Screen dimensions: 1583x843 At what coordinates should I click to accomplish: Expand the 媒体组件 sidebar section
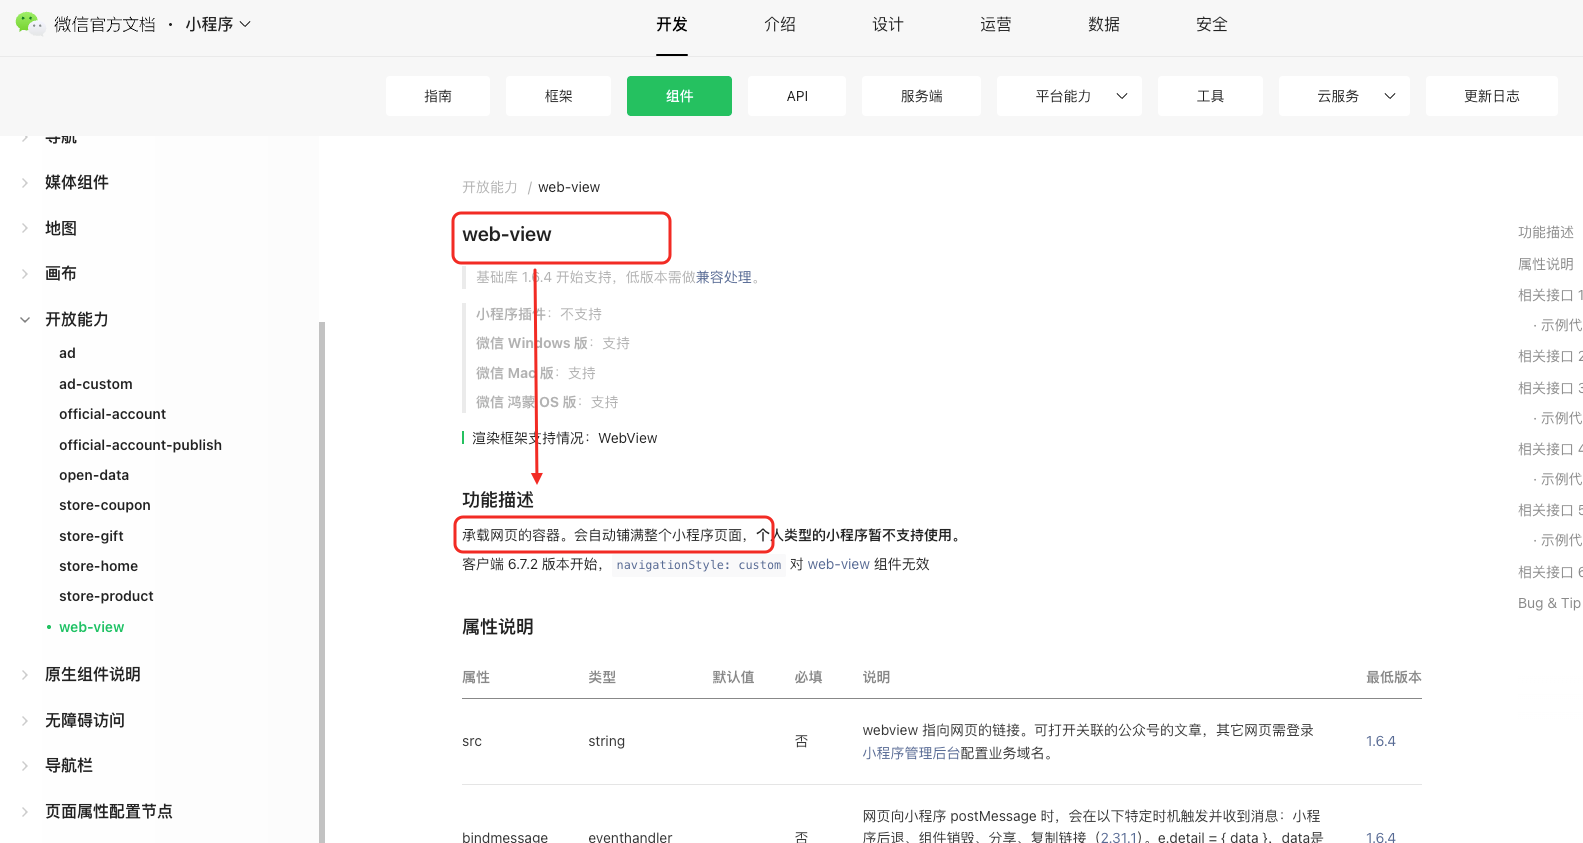pyautogui.click(x=25, y=182)
